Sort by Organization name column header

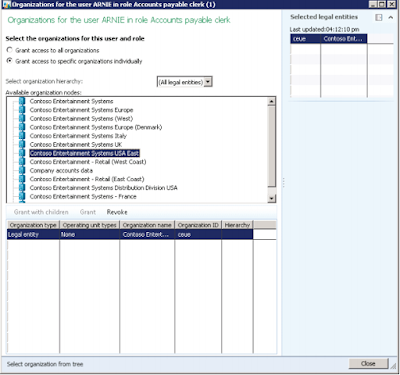pos(147,225)
